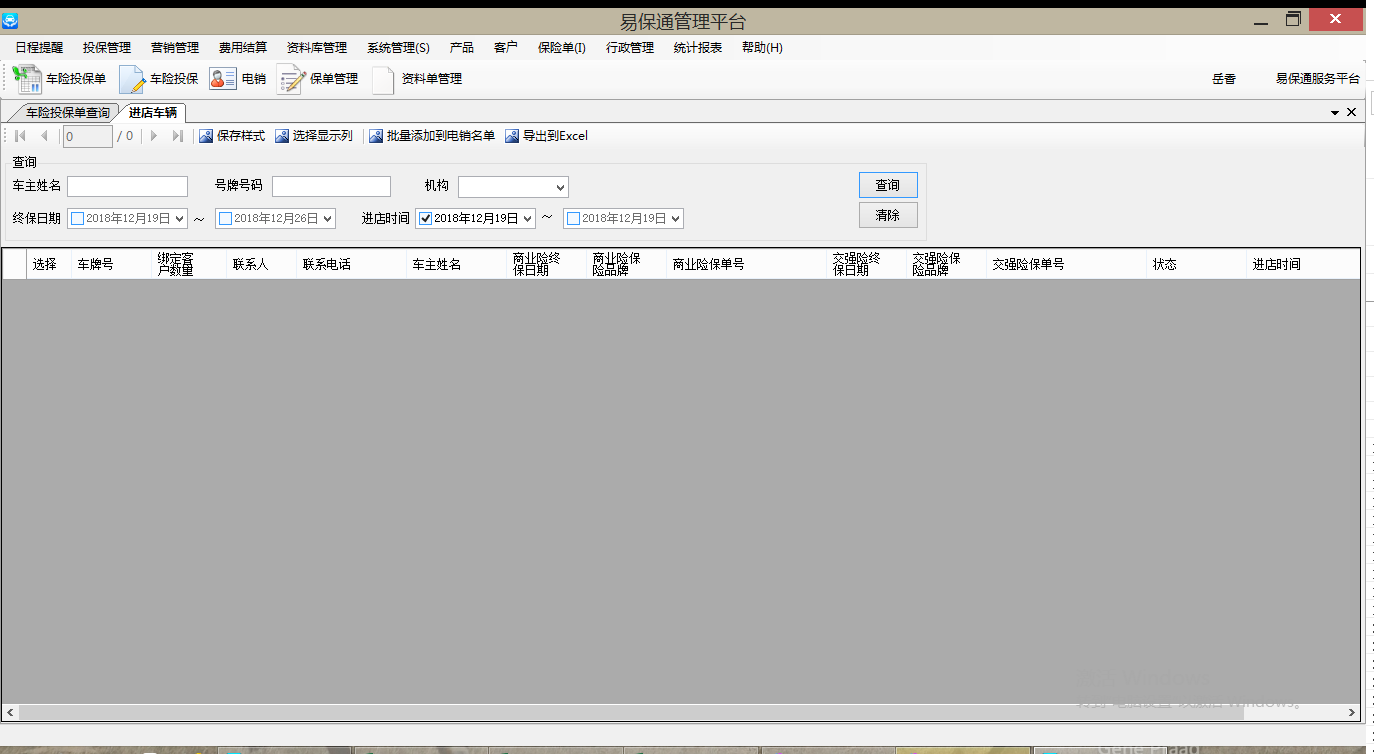Click the 联系电话 column header
Screen dimensions: 1374x754
352,264
